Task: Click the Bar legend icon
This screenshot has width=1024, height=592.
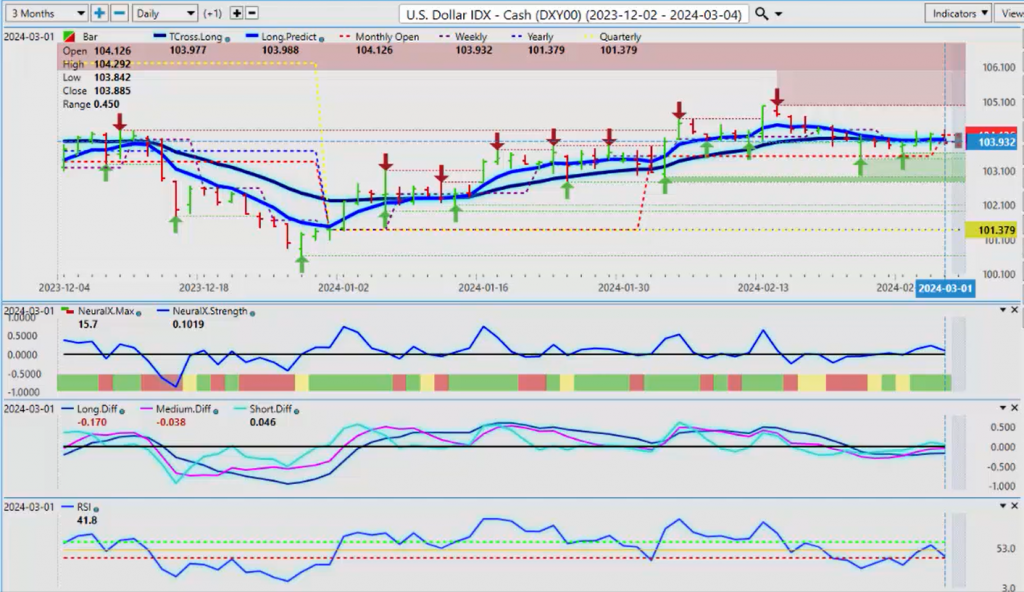Action: (x=69, y=37)
